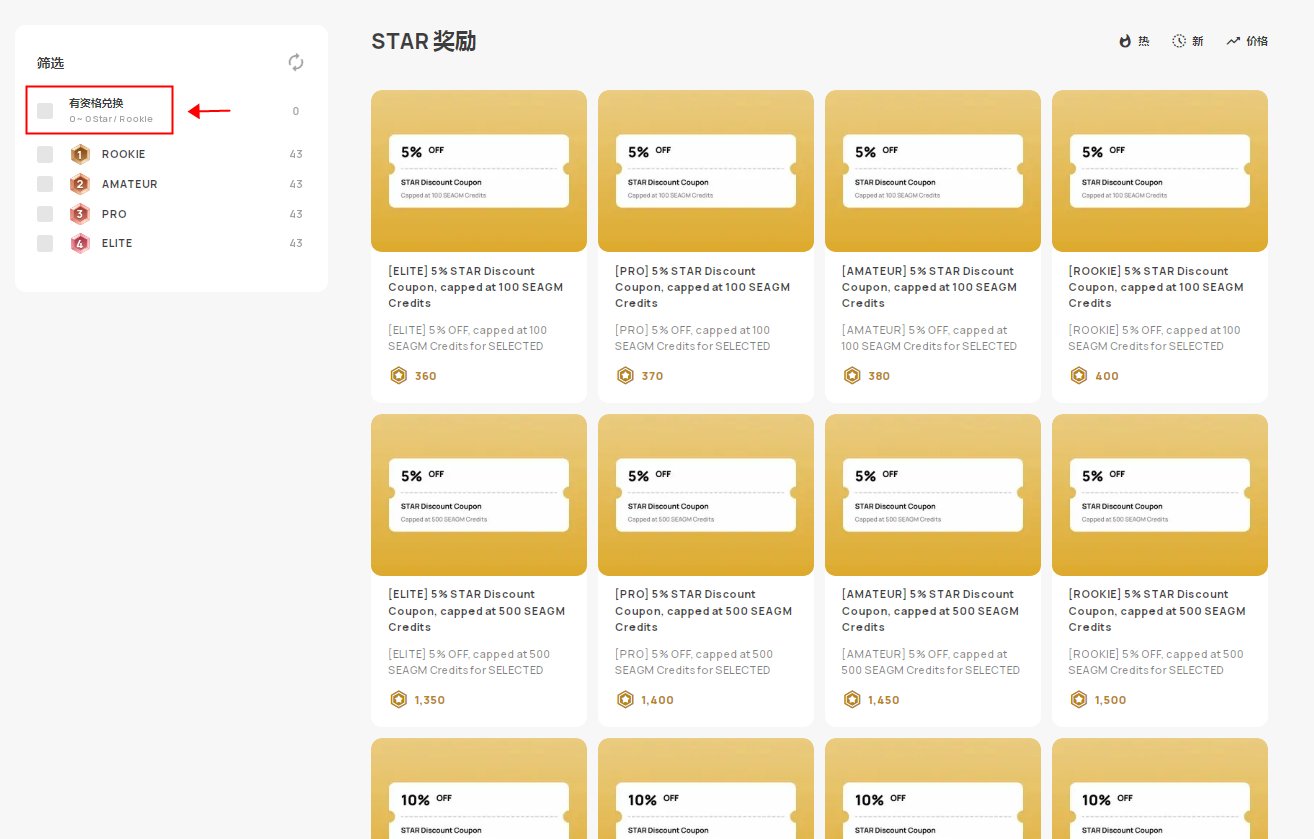
Task: Click the ELITE level 4 badge icon
Action: click(x=80, y=243)
